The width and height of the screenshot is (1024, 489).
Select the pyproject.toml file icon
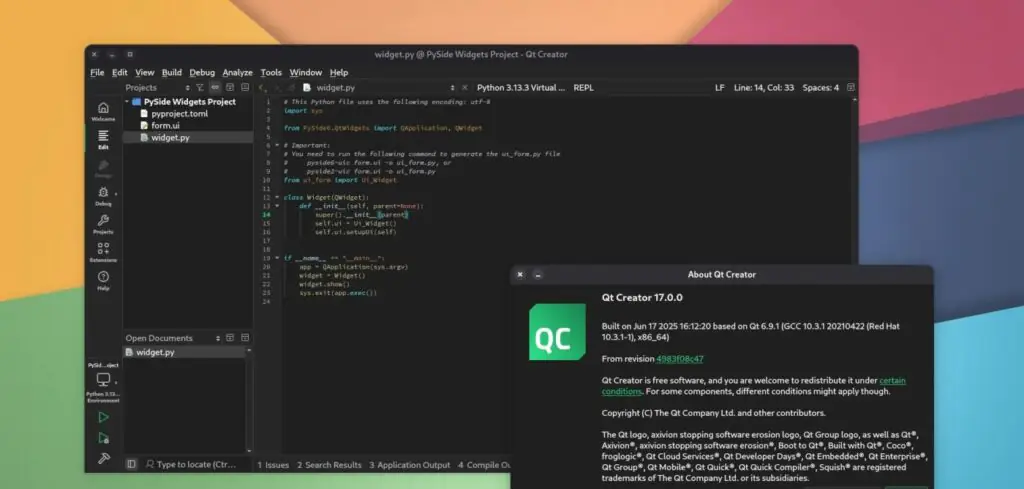(145, 114)
